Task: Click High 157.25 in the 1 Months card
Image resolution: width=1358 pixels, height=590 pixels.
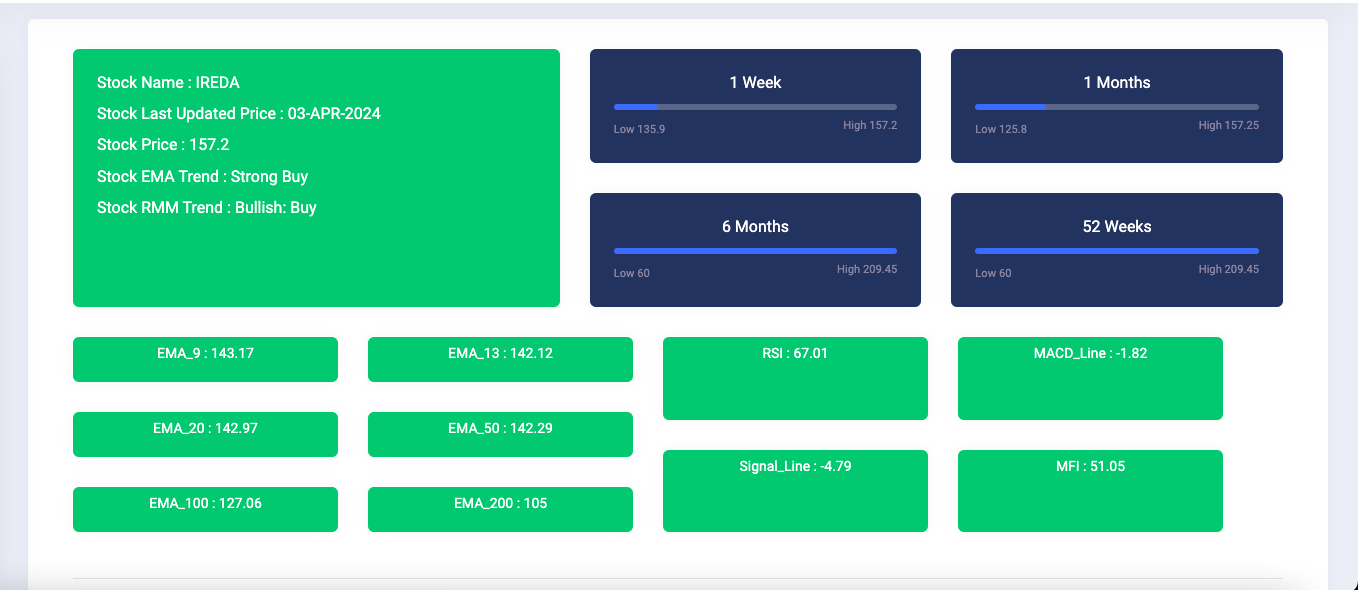Action: (1229, 125)
